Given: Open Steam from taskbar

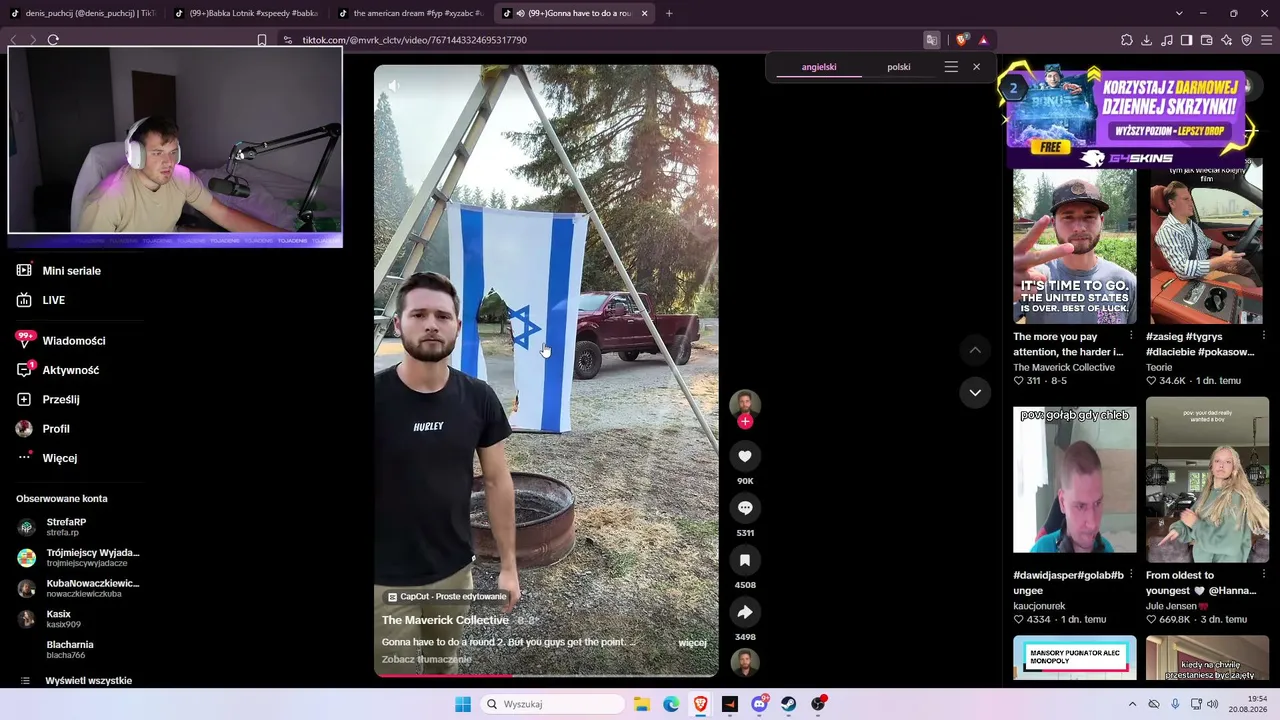Looking at the screenshot, I should pyautogui.click(x=789, y=704).
